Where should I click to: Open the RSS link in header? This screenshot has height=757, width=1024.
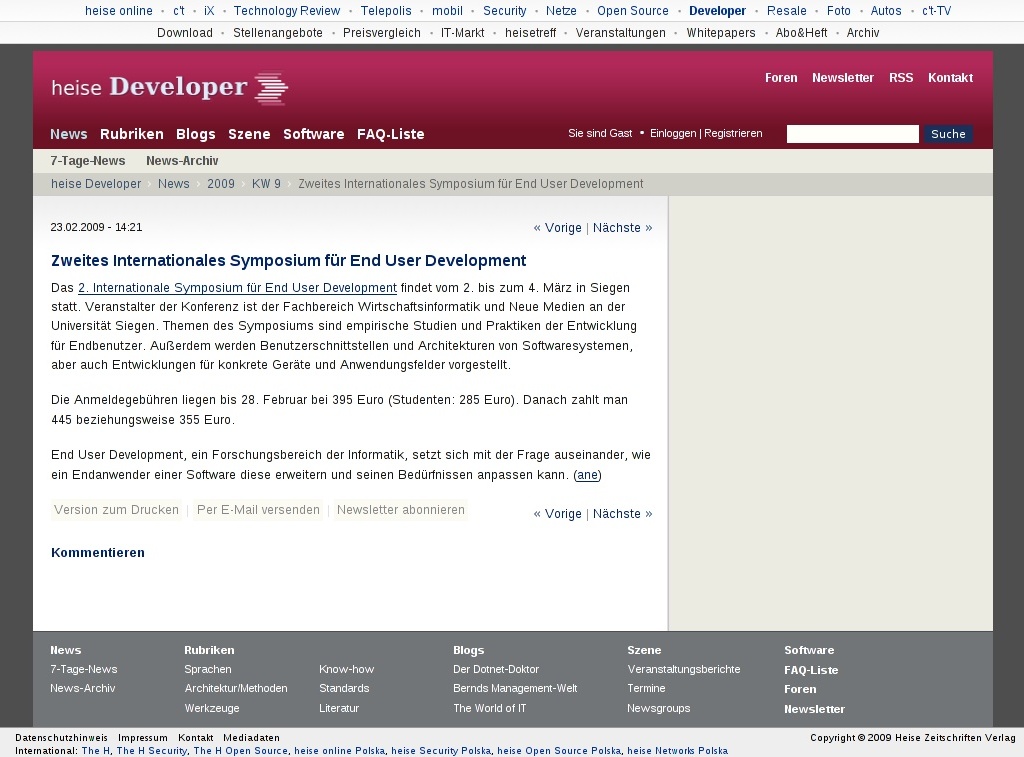click(901, 78)
